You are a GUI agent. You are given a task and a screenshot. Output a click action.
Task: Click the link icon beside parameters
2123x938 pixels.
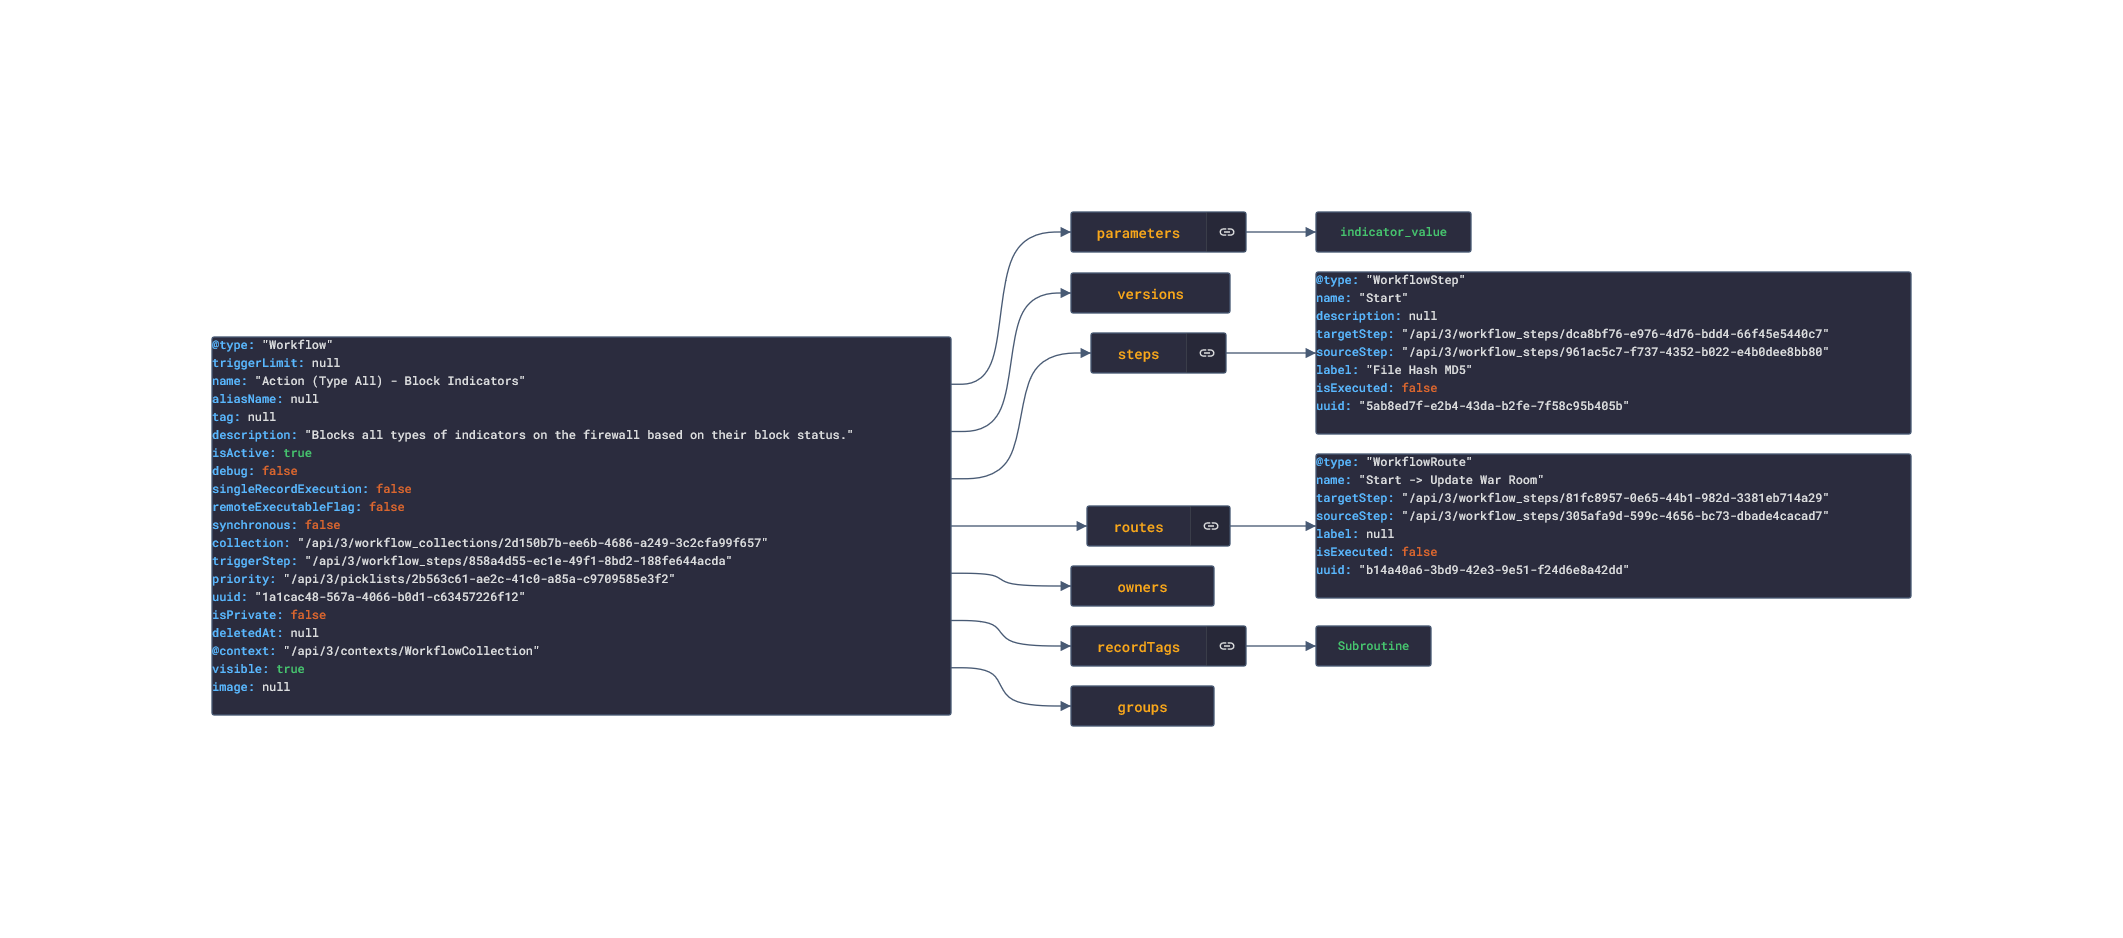[x=1226, y=232]
